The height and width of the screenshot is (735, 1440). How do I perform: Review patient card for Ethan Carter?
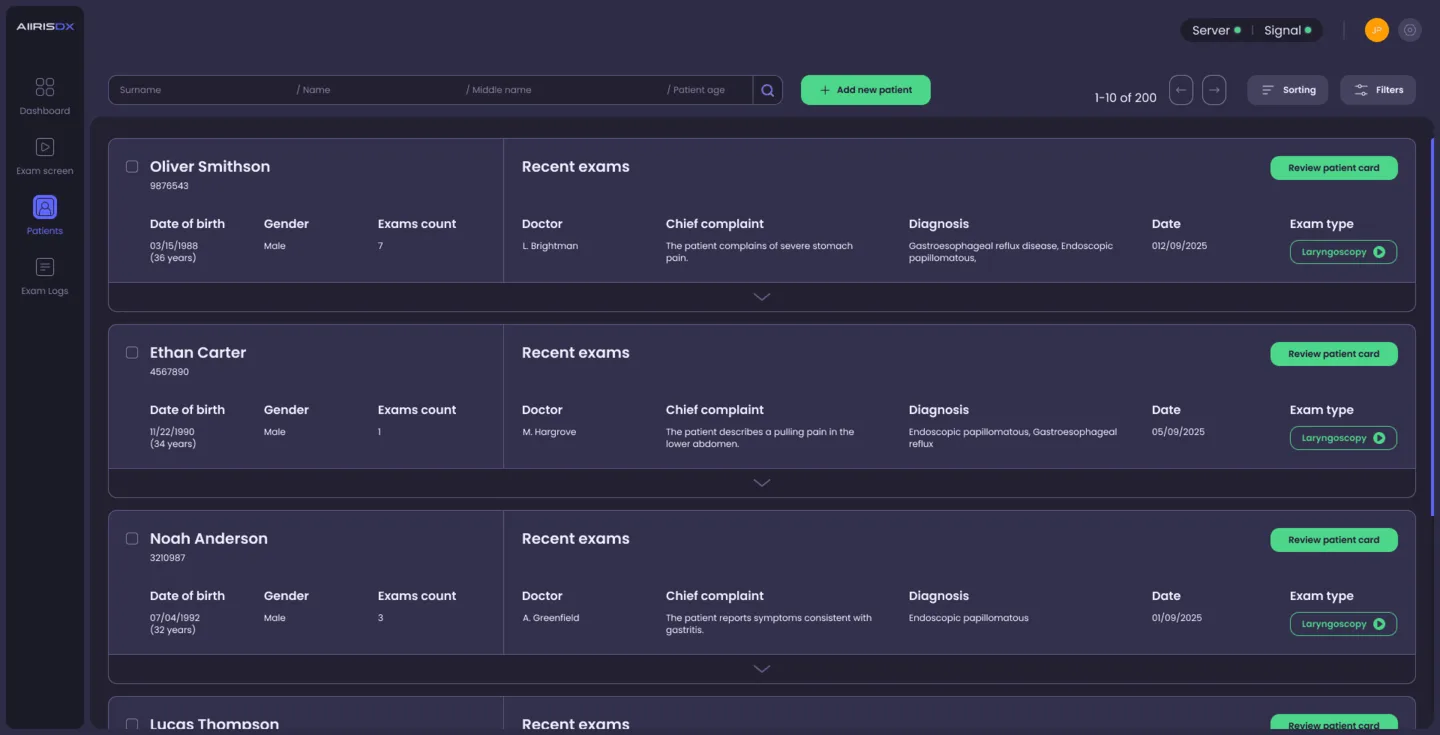[1334, 354]
